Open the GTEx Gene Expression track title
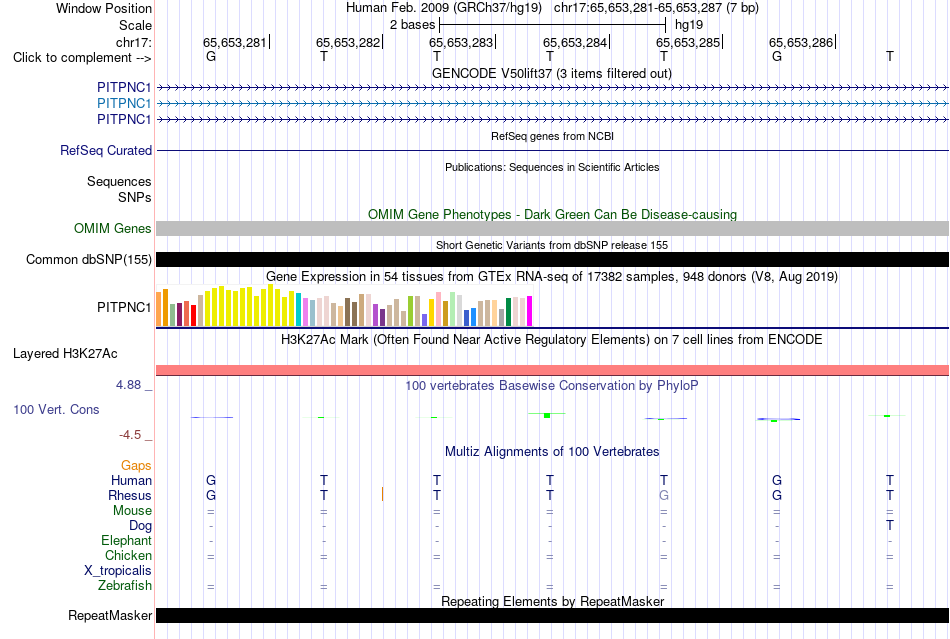Image resolution: width=950 pixels, height=639 pixels. pos(552,277)
